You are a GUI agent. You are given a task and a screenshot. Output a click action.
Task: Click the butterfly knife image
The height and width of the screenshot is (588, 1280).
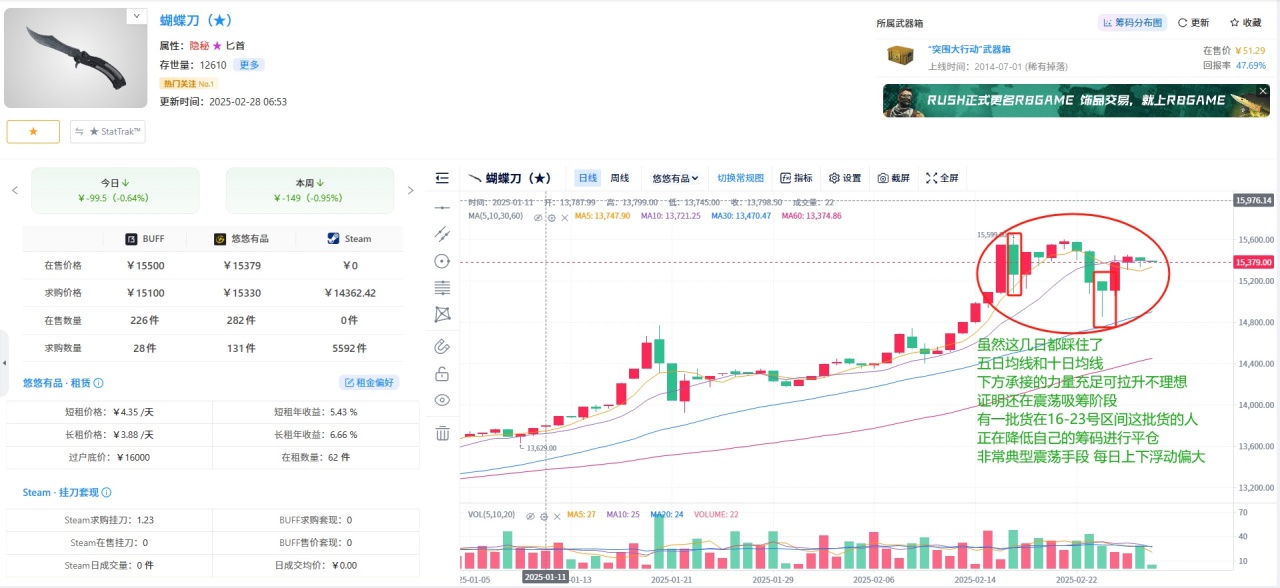(76, 59)
